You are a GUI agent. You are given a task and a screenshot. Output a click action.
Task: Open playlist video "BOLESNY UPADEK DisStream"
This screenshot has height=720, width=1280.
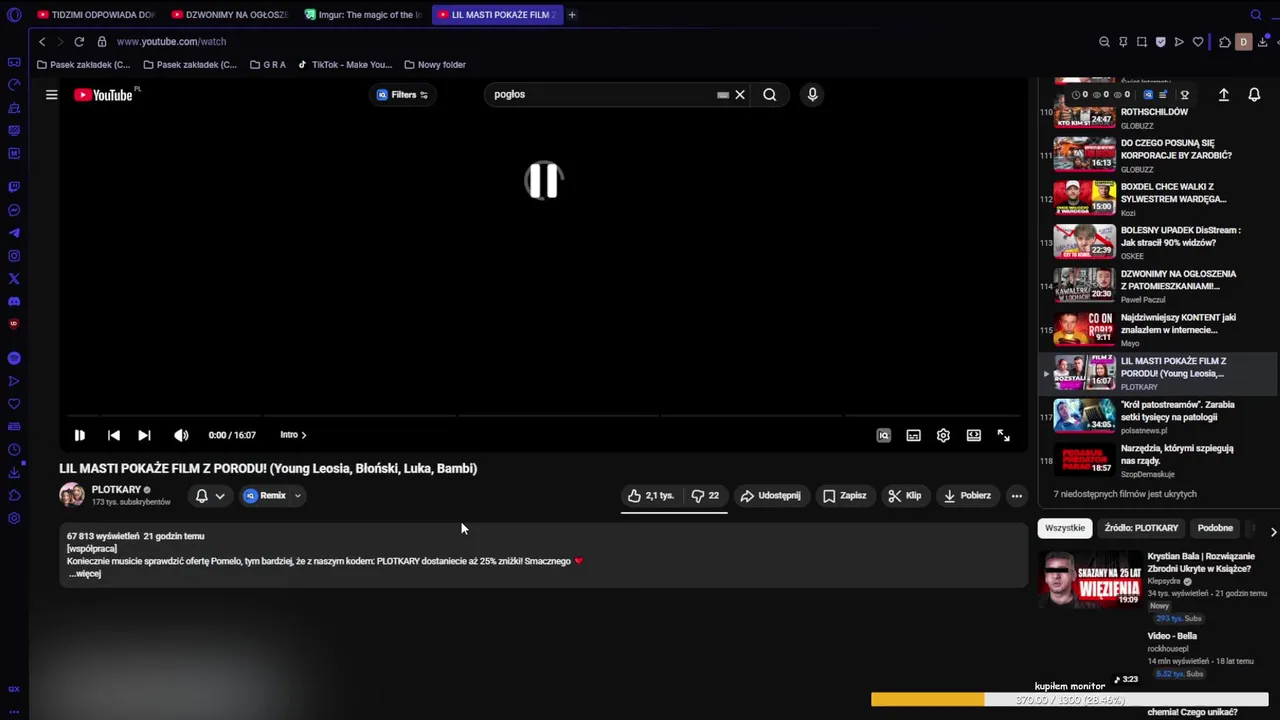[1156, 242]
